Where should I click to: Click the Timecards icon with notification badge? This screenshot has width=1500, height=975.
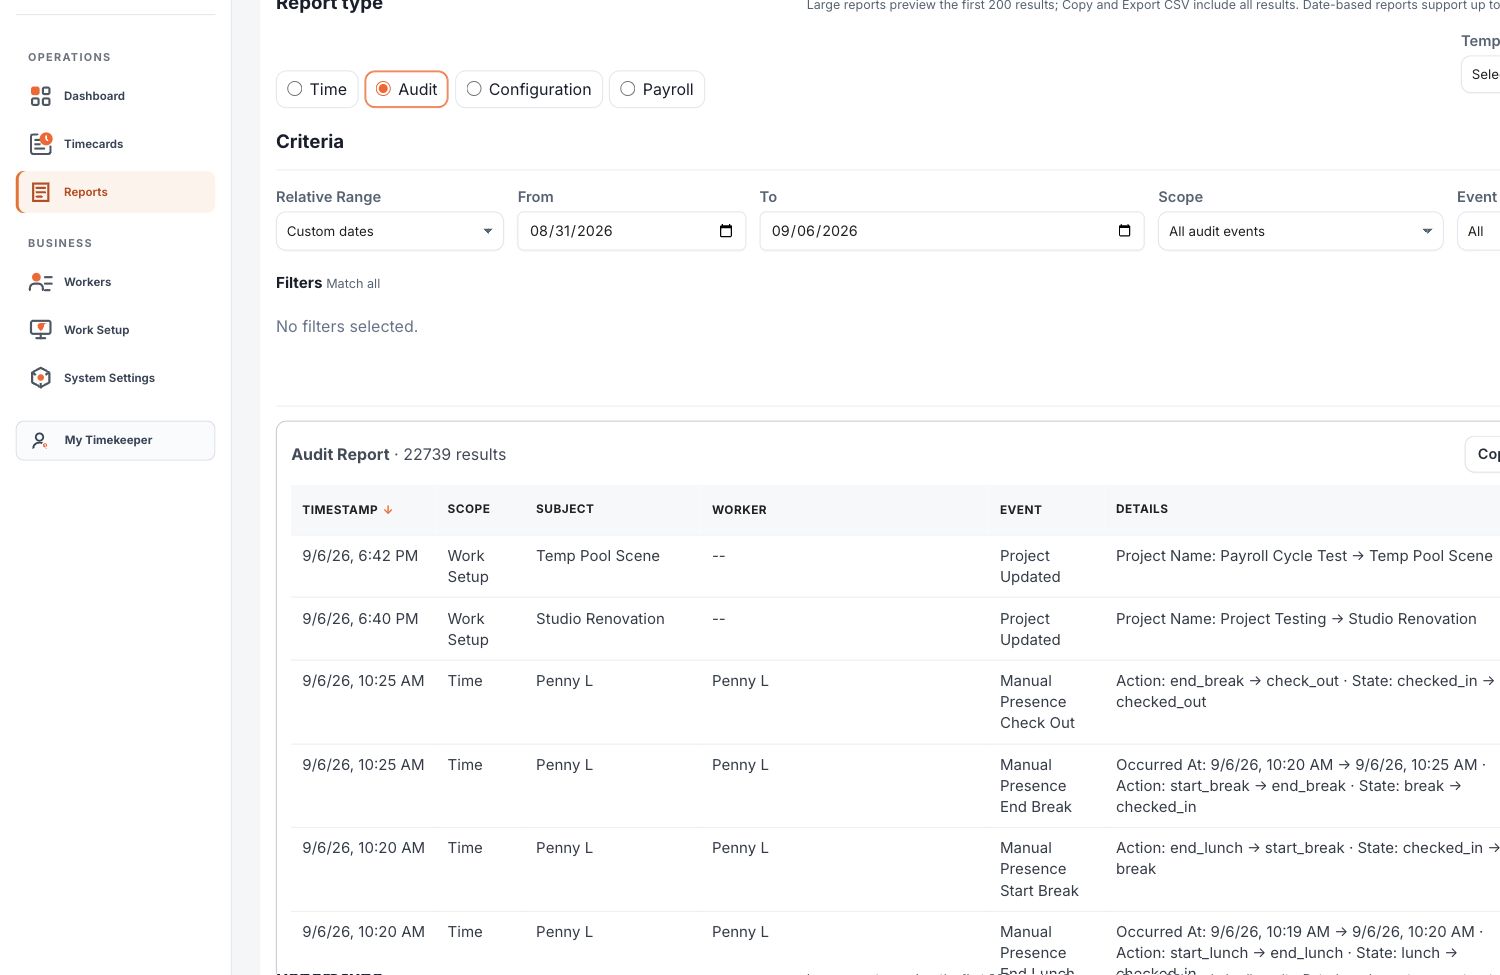point(40,144)
